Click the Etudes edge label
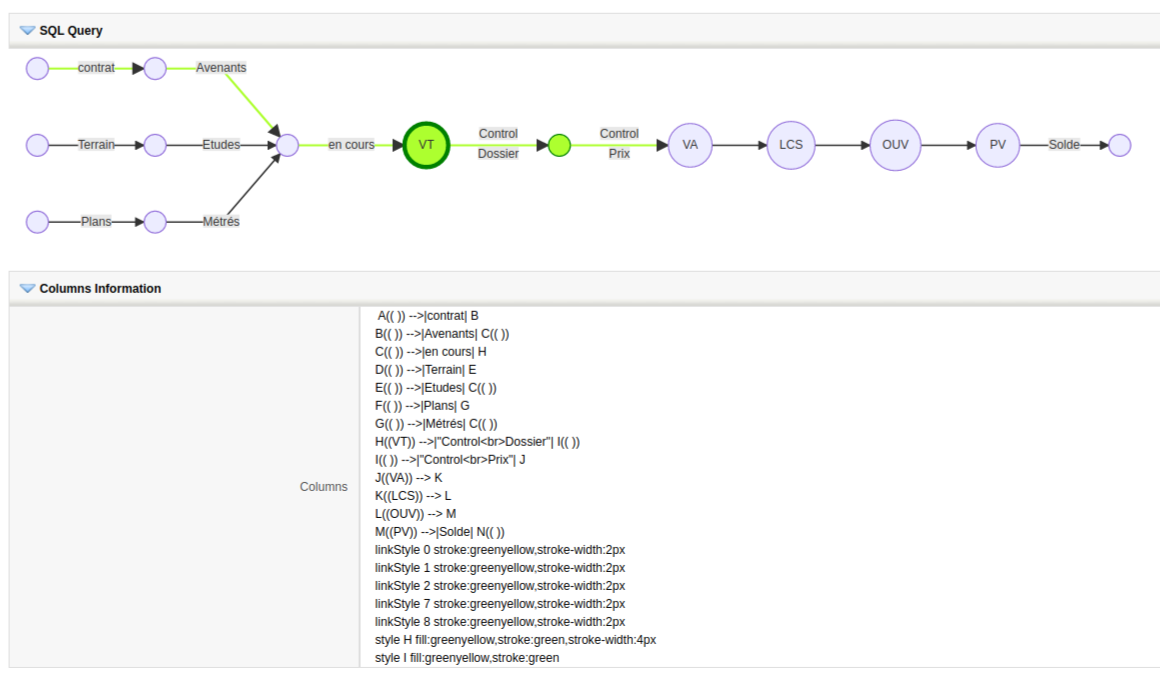This screenshot has width=1160, height=685. tap(221, 145)
